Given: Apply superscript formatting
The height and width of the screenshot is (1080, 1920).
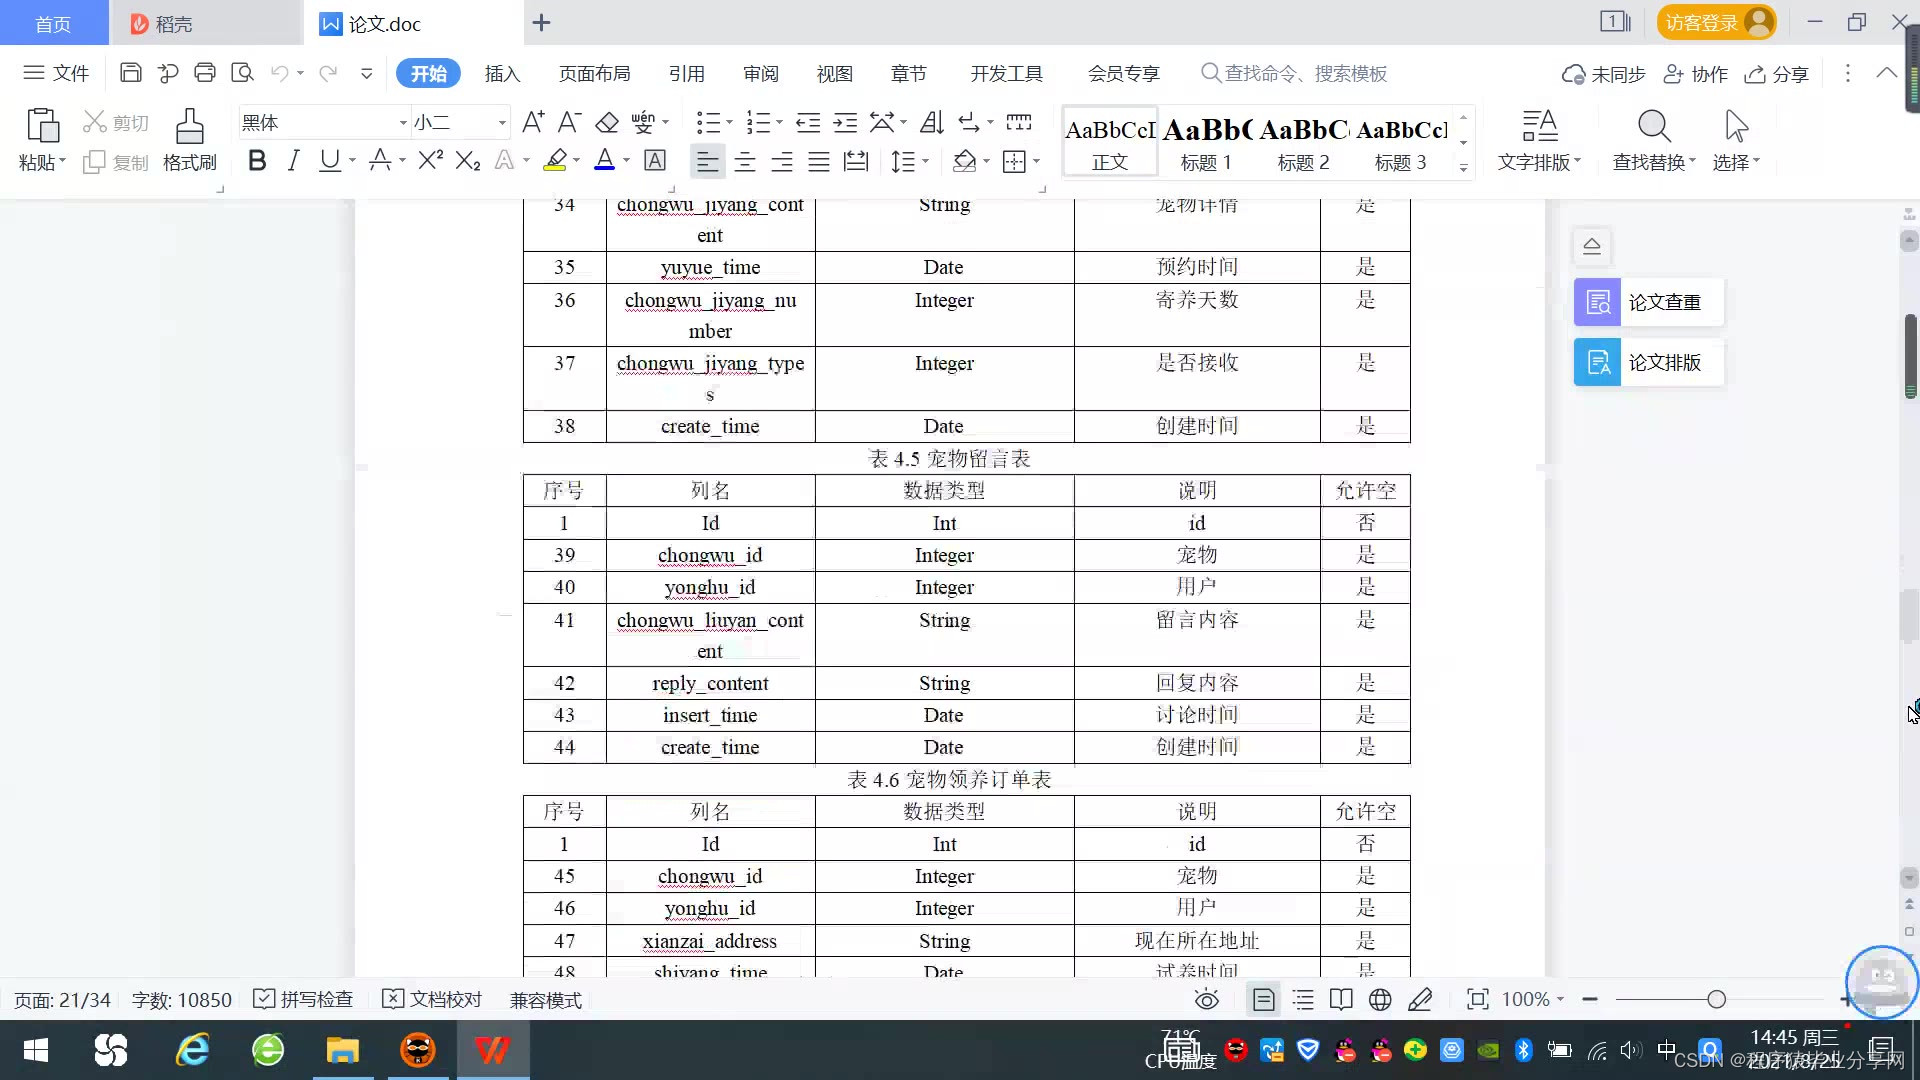Looking at the screenshot, I should click(430, 161).
